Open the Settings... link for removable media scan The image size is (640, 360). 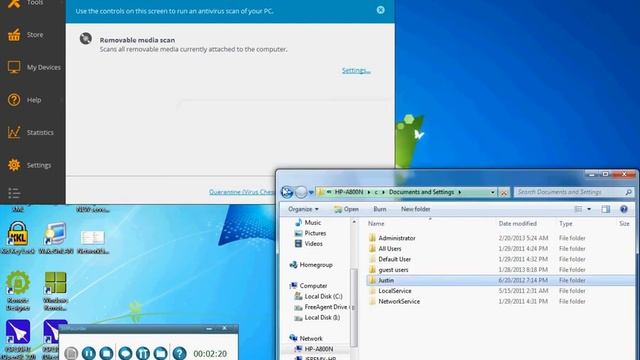pos(356,71)
